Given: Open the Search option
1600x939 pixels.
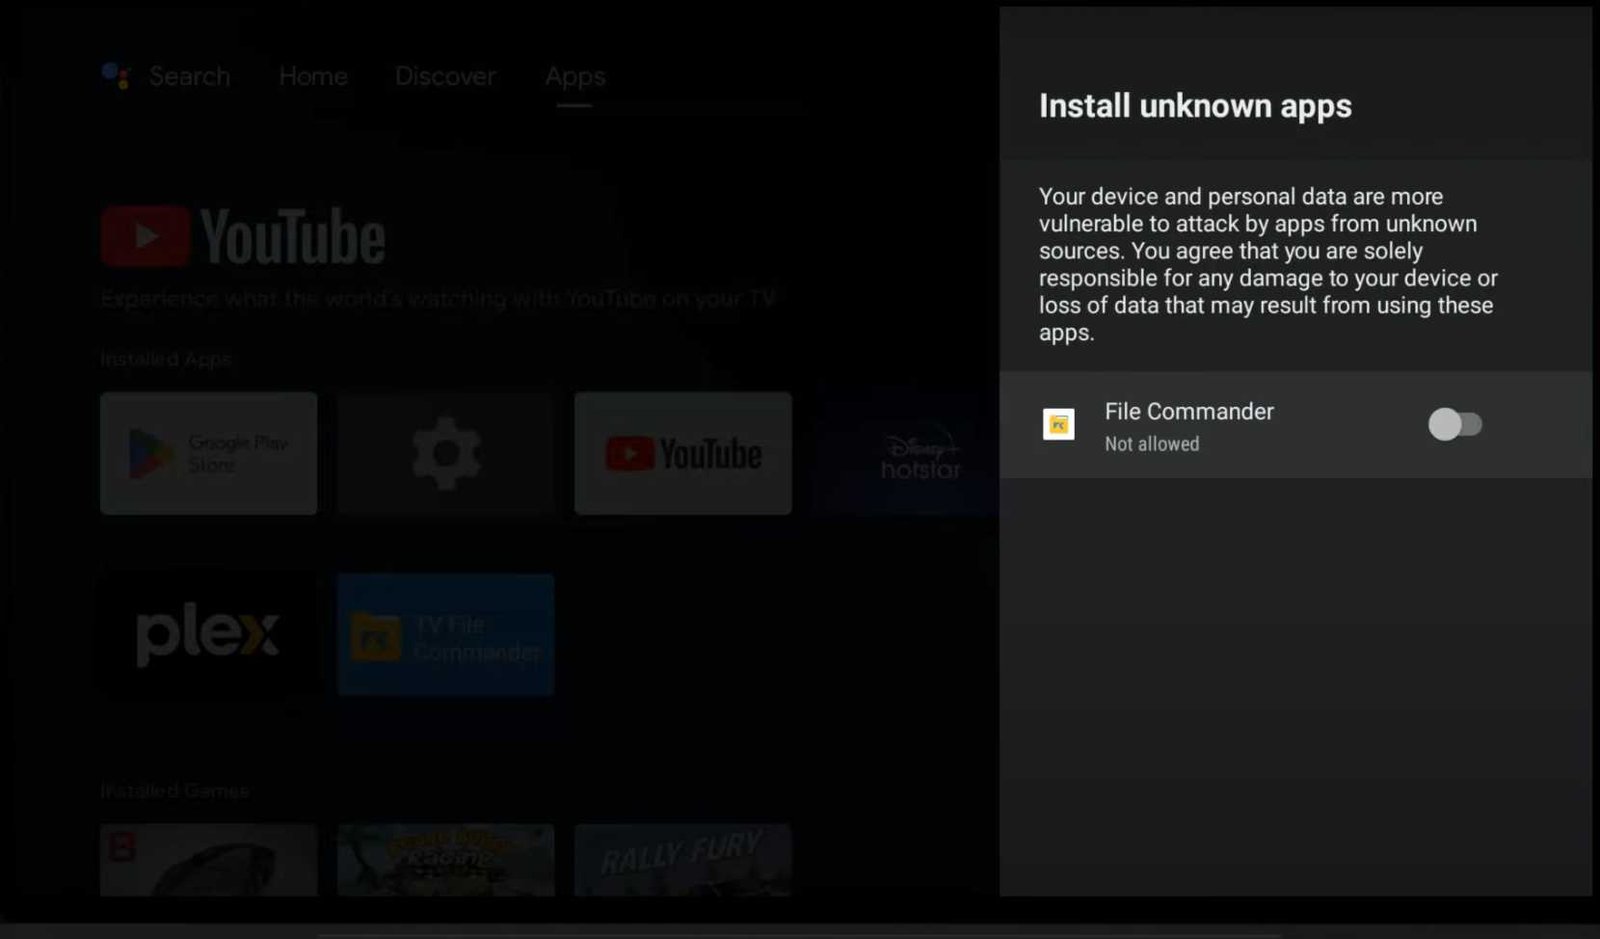Looking at the screenshot, I should 189,76.
